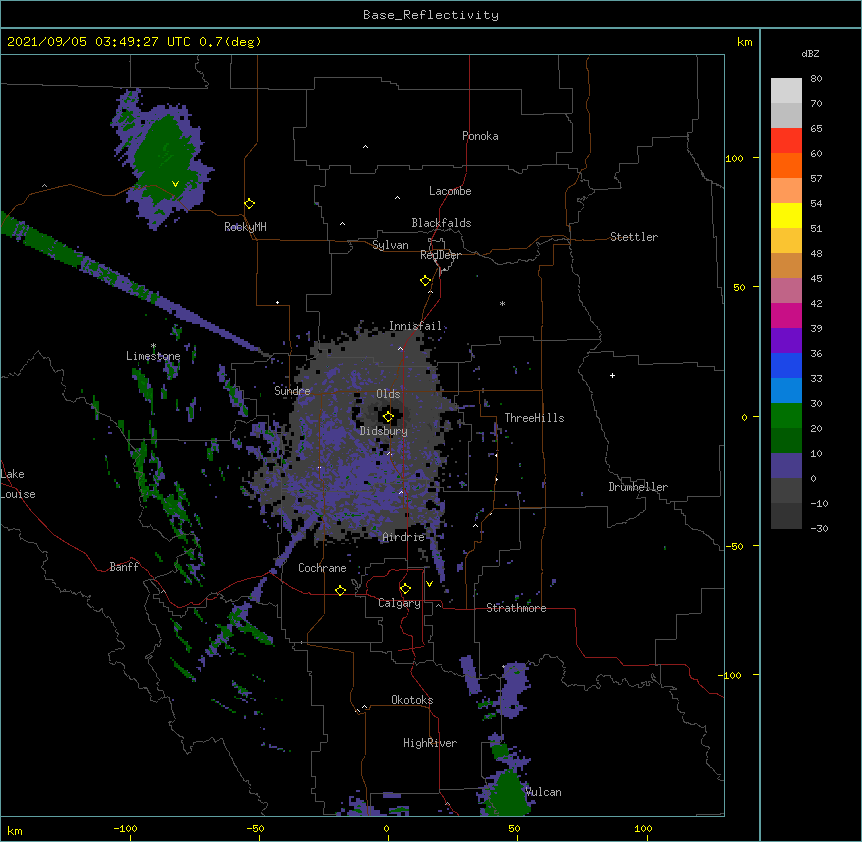Viewport: 862px width, 842px height.
Task: Click the ThreeHills label
Action: [534, 418]
